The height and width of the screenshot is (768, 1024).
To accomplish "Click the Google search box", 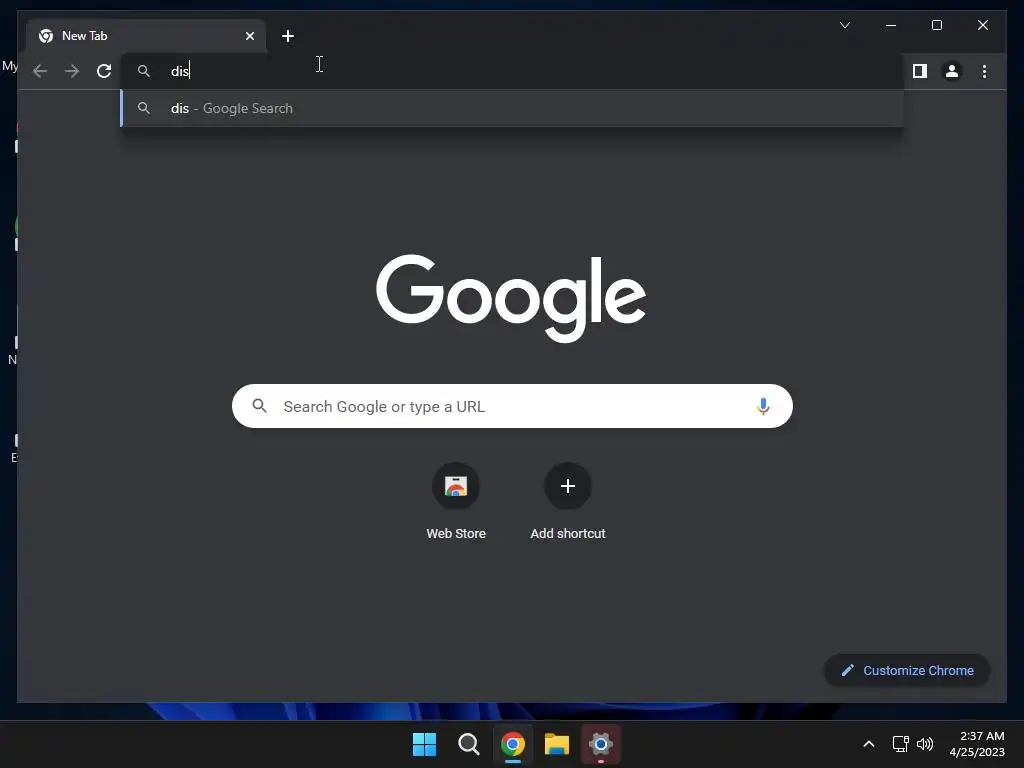I will 512,406.
